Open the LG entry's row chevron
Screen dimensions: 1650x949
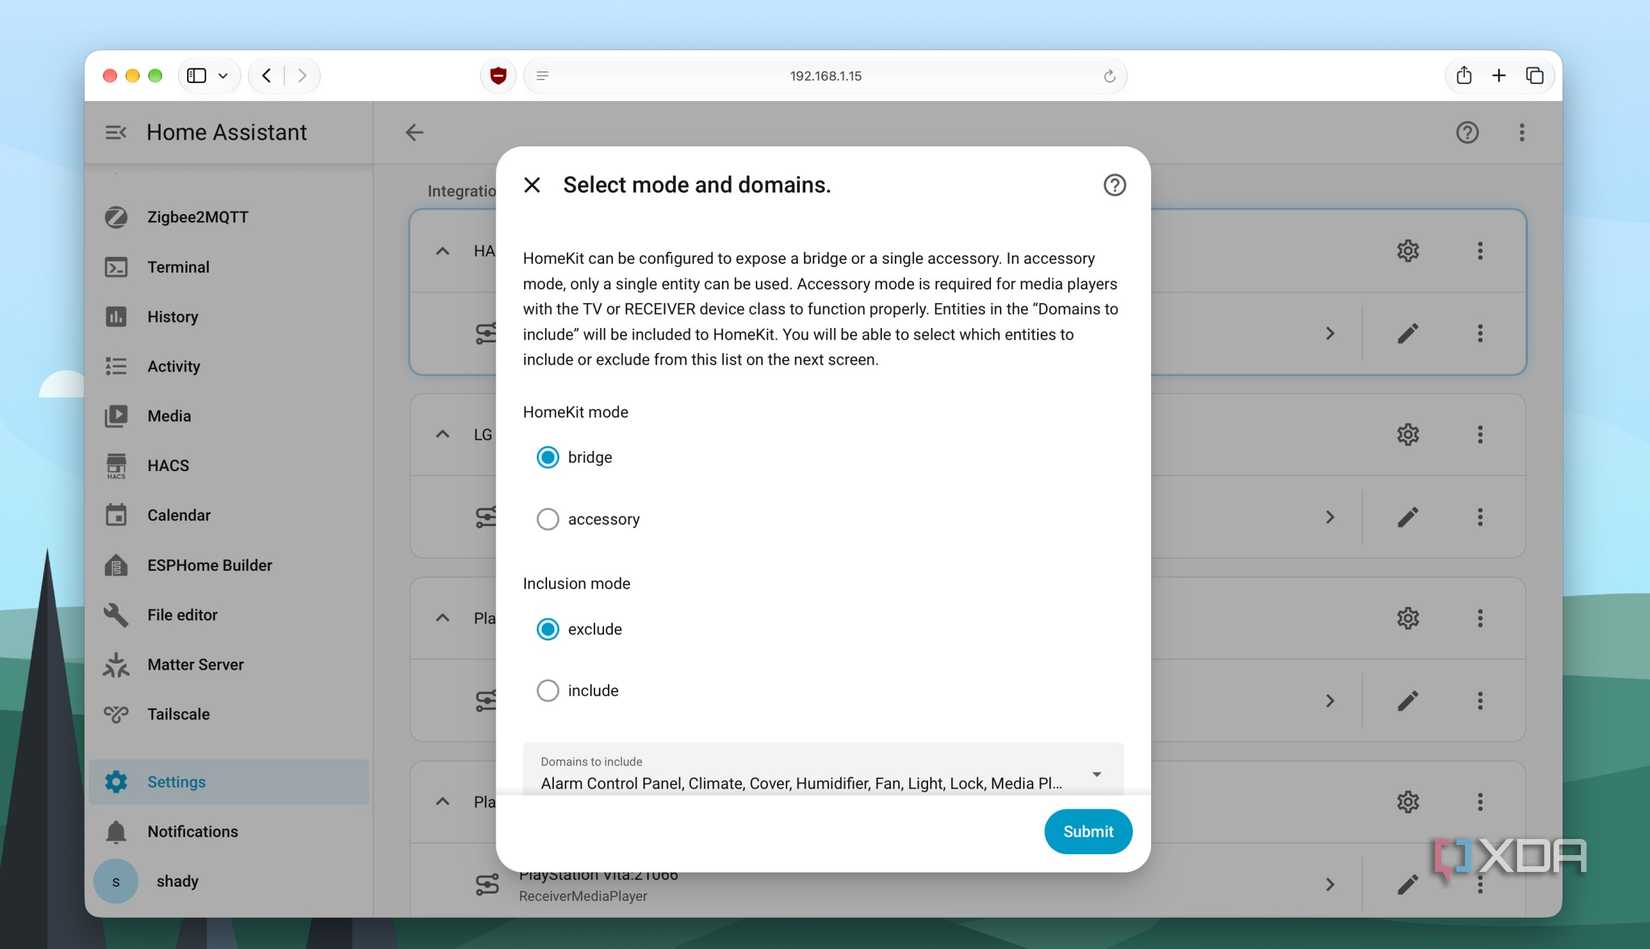1330,517
